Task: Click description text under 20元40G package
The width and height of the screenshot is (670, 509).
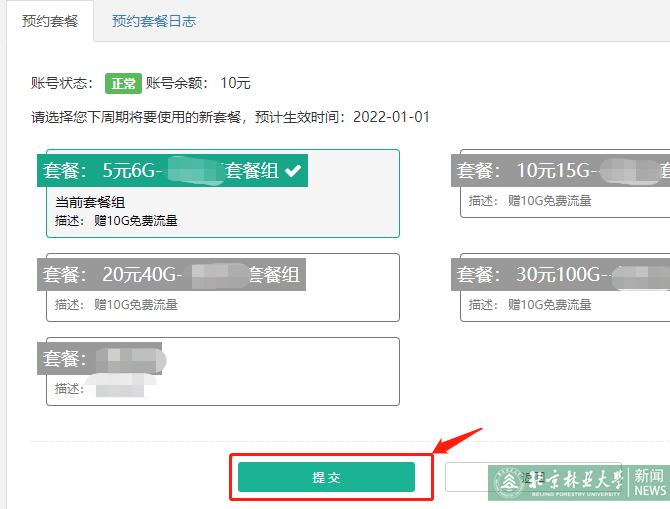Action: pos(116,304)
